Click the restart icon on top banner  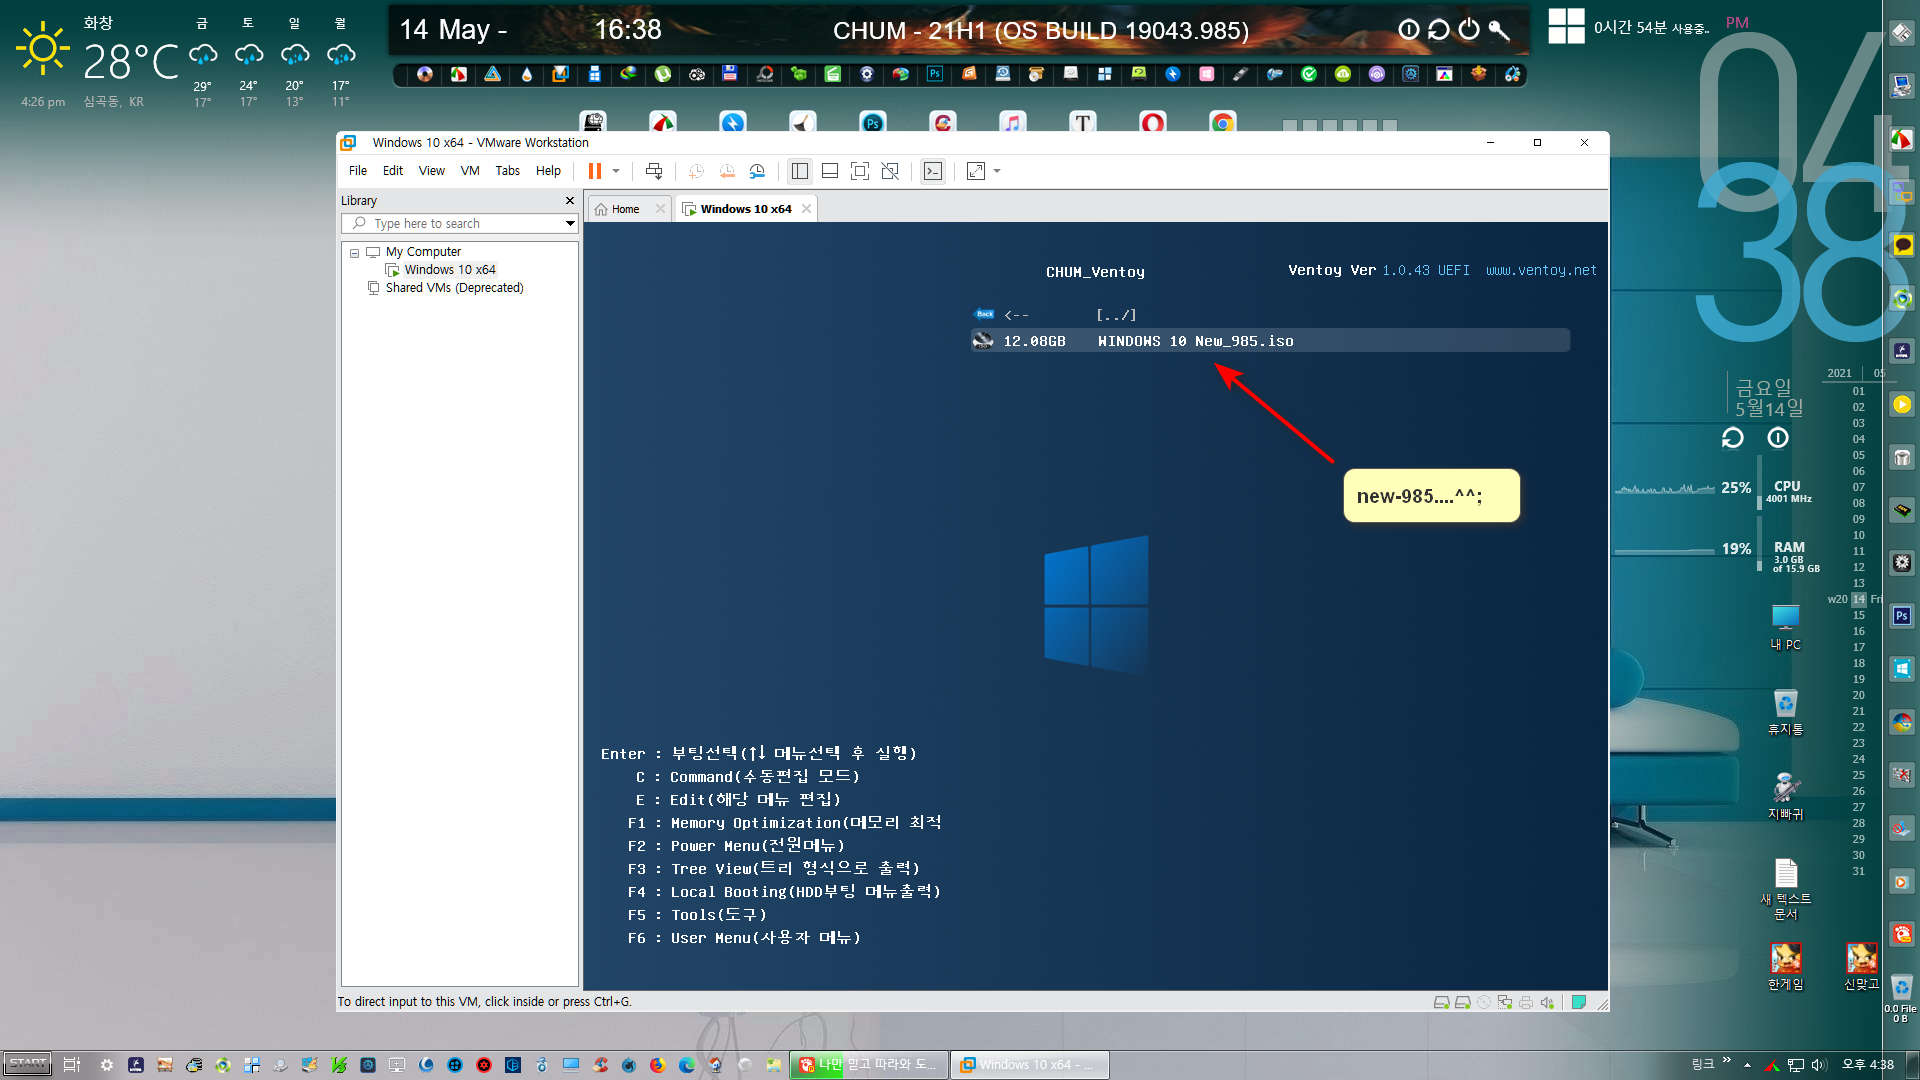(1438, 30)
